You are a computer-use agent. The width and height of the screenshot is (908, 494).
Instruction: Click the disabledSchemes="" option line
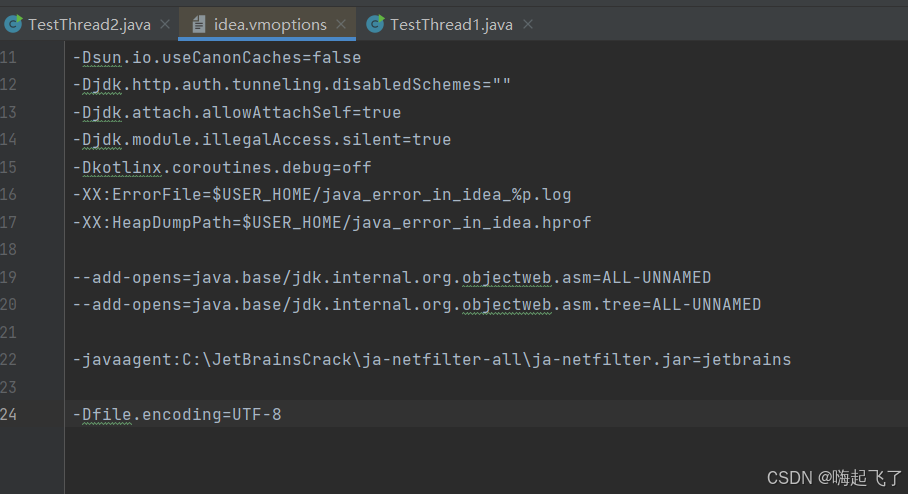(291, 85)
